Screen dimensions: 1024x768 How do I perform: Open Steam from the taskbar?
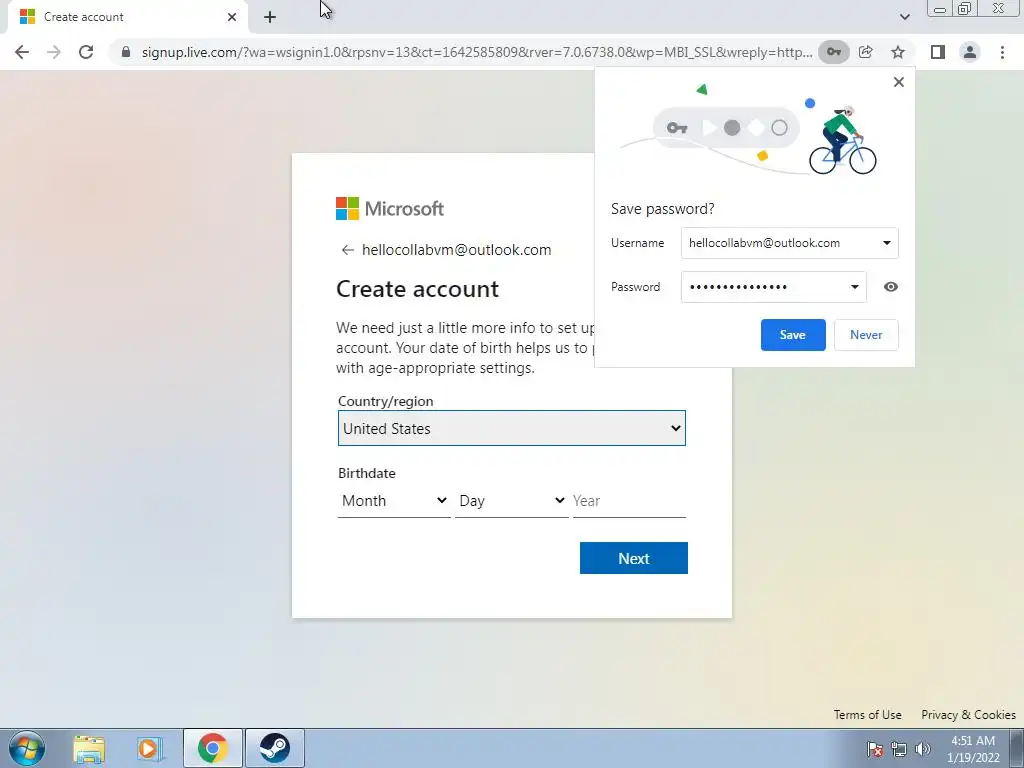(x=275, y=748)
